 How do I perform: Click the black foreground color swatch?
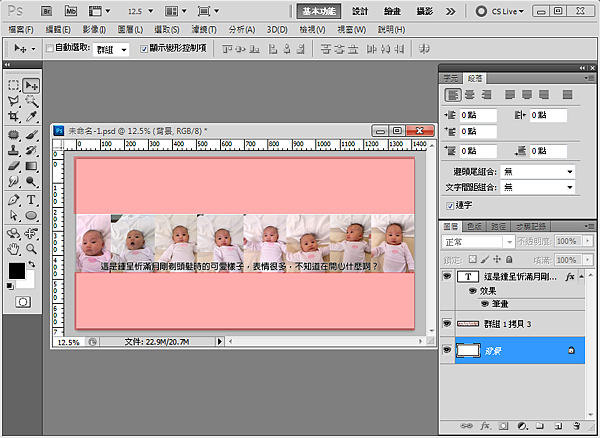click(18, 271)
